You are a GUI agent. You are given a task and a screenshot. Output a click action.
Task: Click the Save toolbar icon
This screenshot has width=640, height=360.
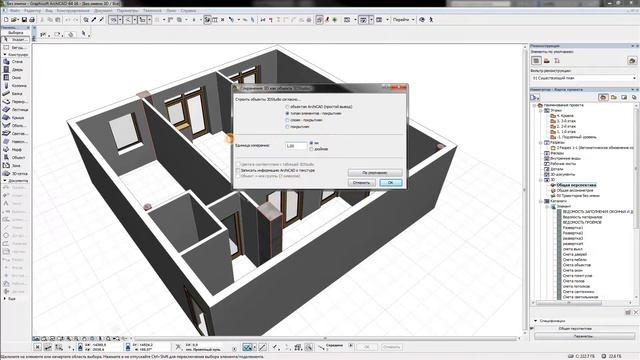tap(24, 20)
